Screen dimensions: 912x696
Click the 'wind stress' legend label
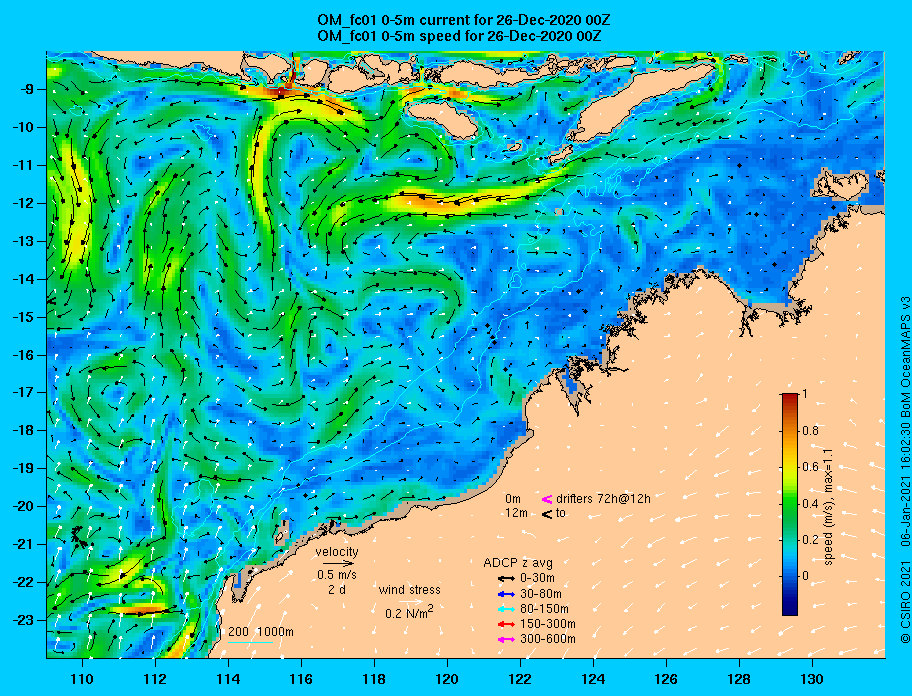409,590
